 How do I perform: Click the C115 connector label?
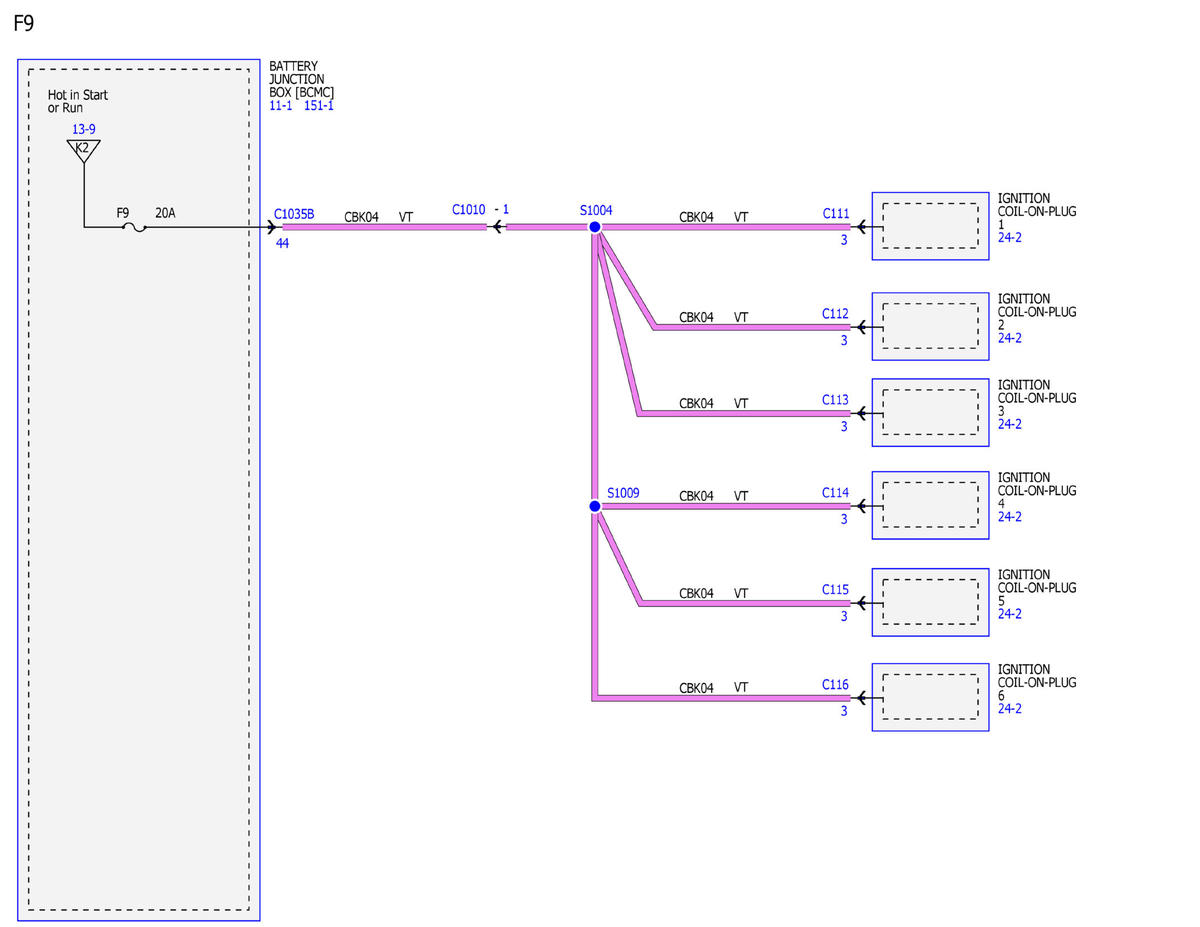tap(836, 590)
